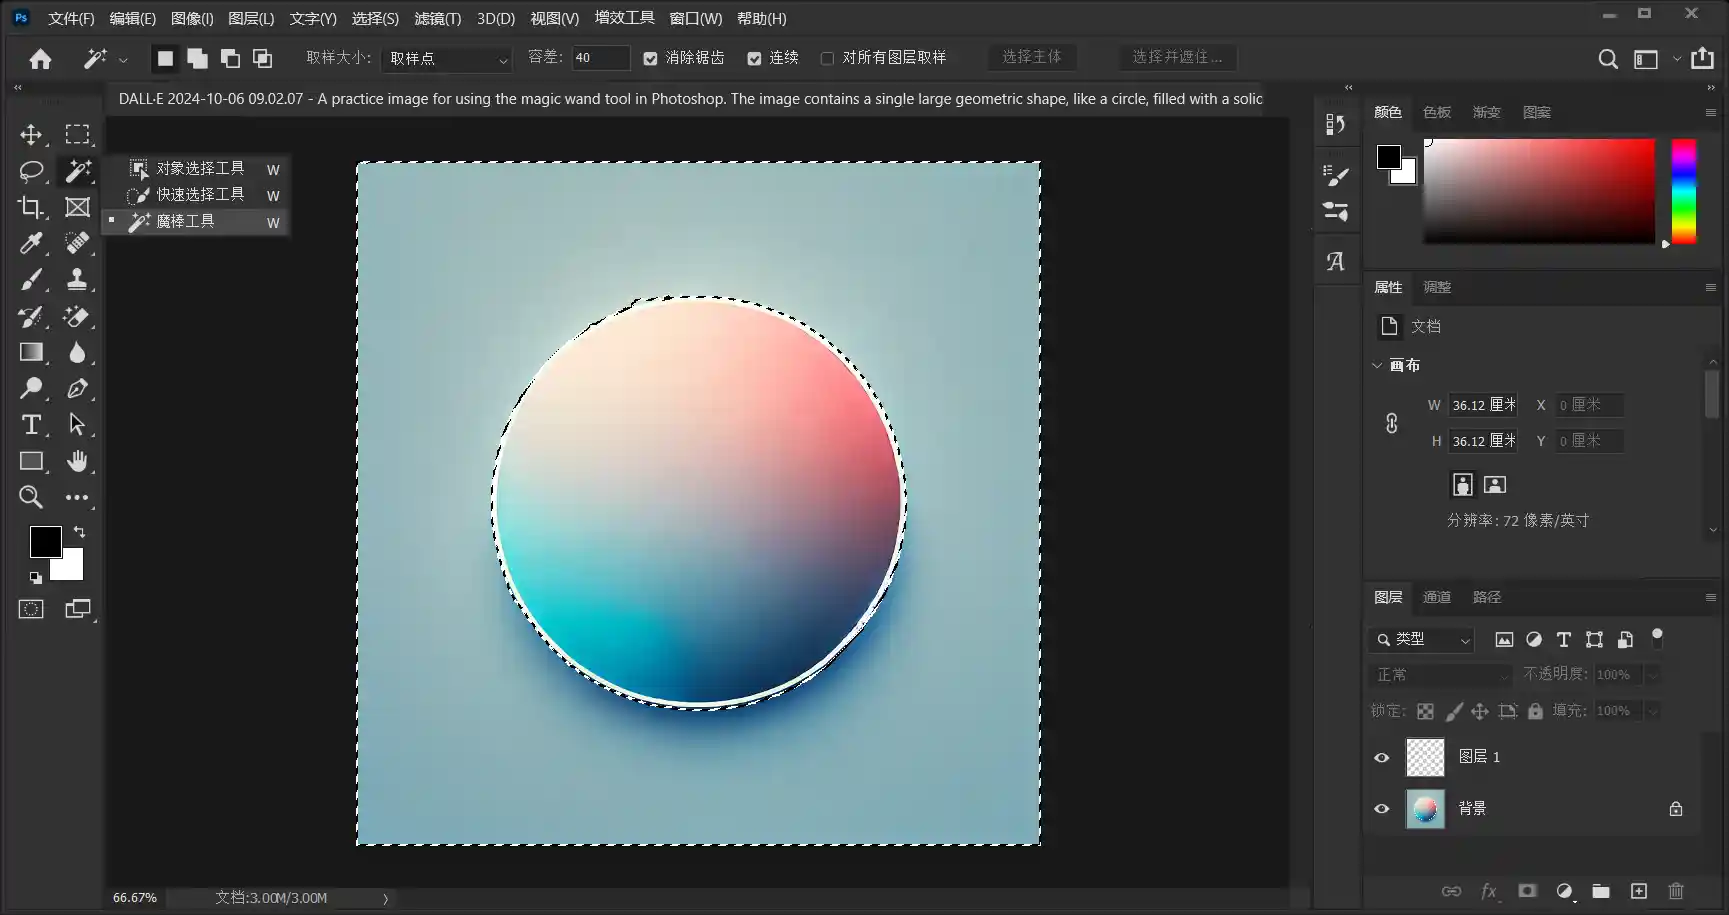Choose Intersect with Selection mode icon
This screenshot has height=915, width=1729.
click(x=262, y=58)
